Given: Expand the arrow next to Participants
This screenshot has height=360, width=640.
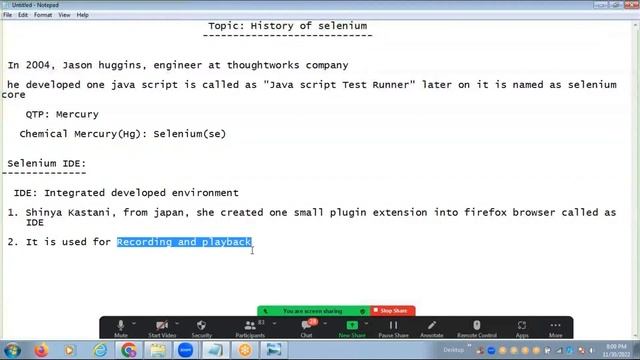Looking at the screenshot, I should click(274, 324).
